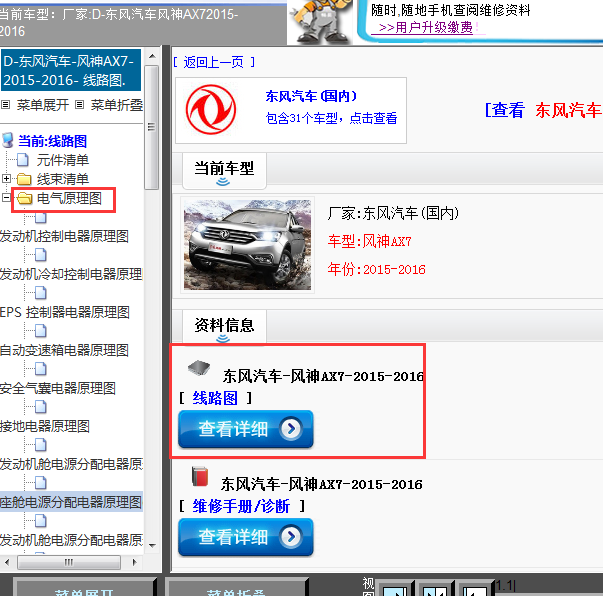Select 当前:线路图 in the tree
Image resolution: width=603 pixels, height=596 pixels.
click(x=53, y=141)
